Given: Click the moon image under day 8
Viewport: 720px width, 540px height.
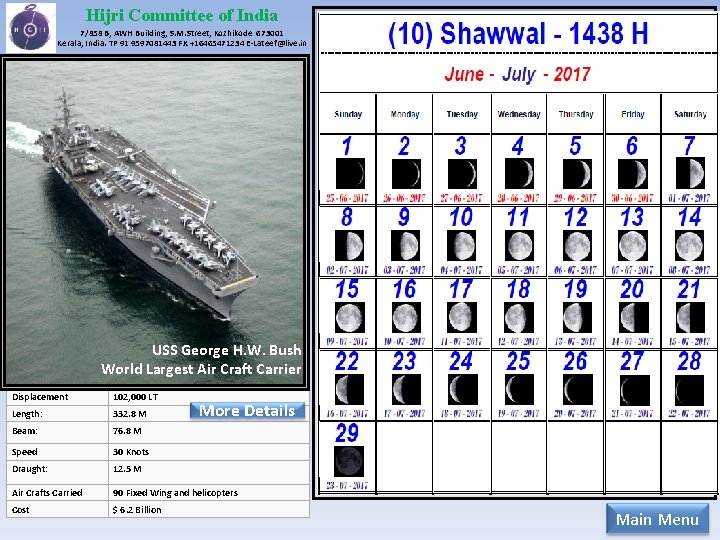Looking at the screenshot, I should click(x=349, y=245).
